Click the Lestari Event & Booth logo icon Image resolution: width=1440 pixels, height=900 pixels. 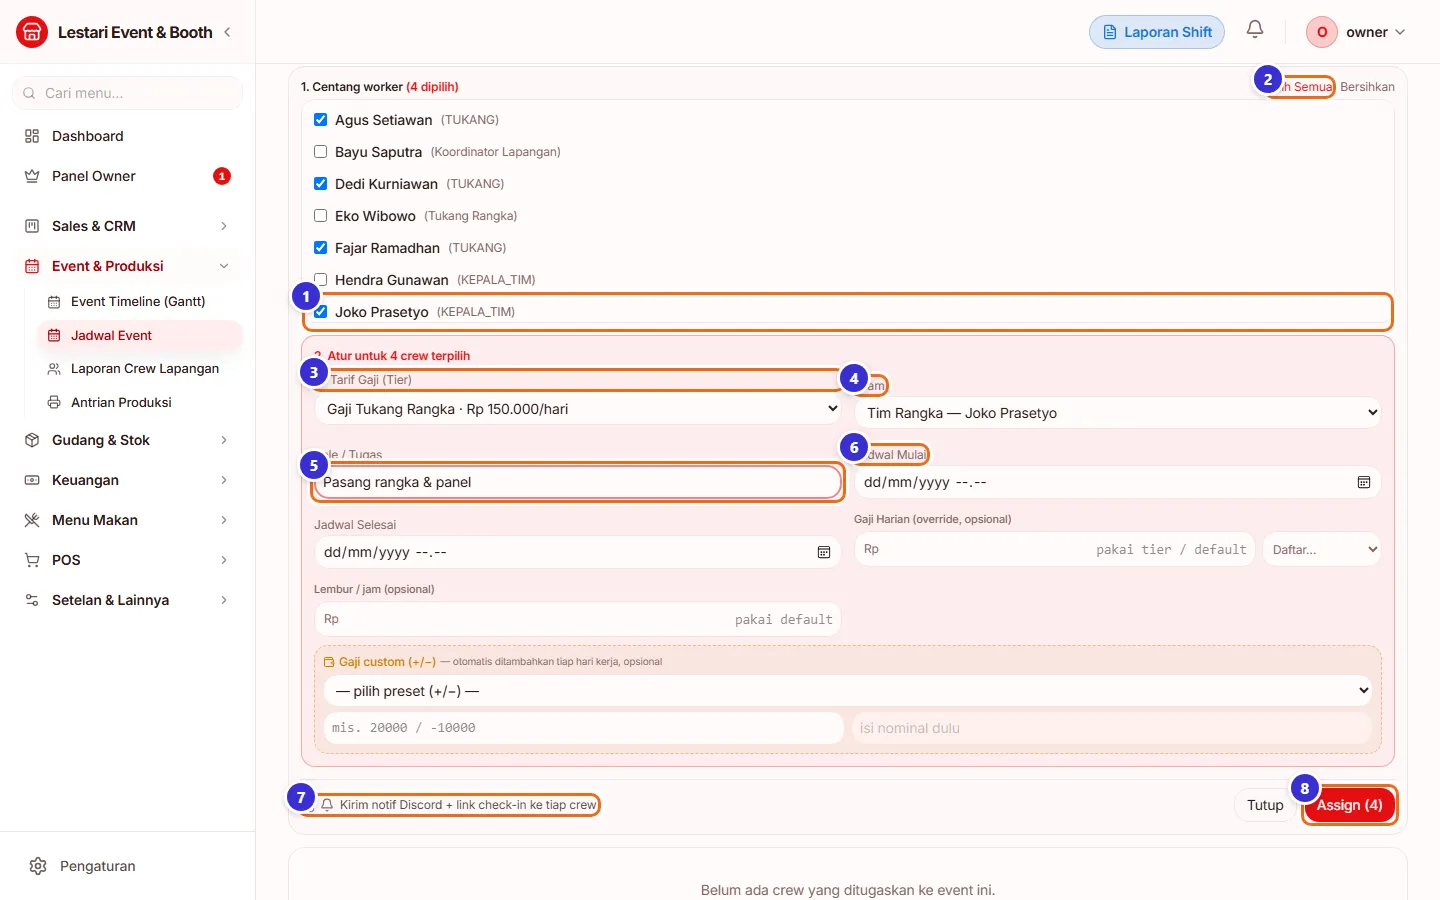point(32,32)
